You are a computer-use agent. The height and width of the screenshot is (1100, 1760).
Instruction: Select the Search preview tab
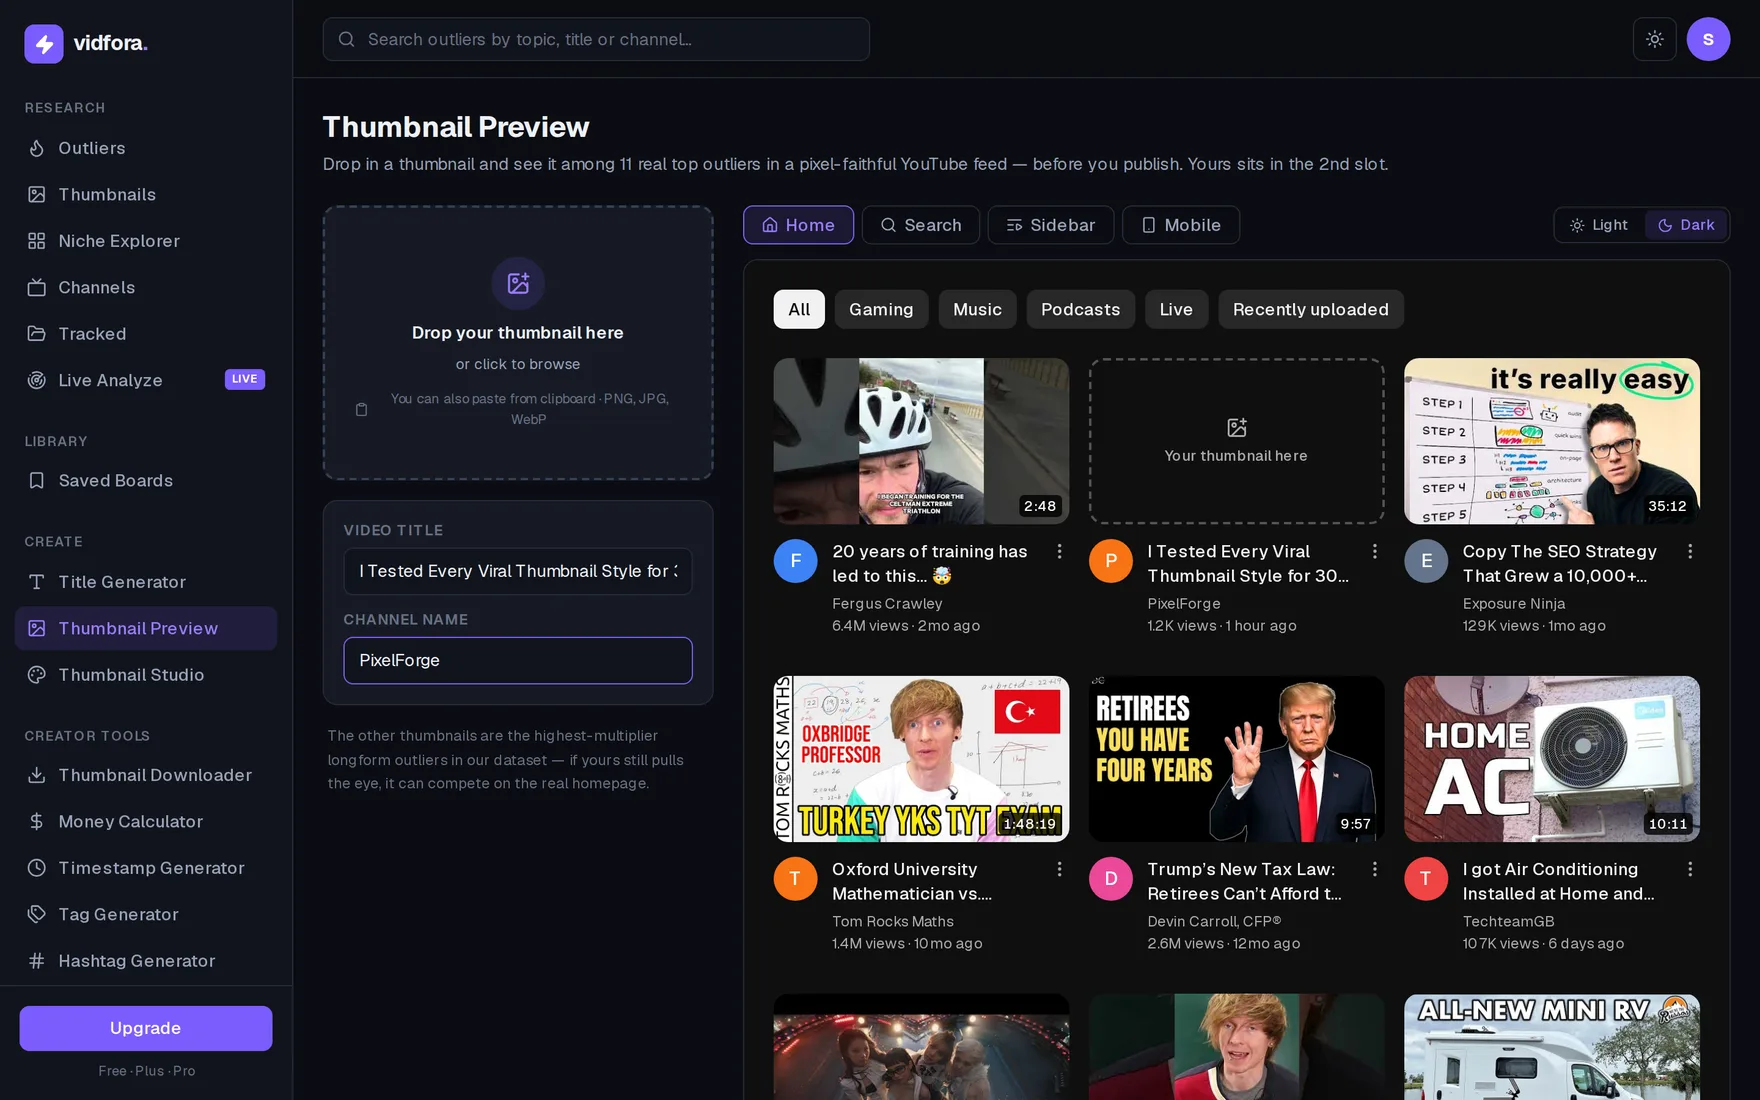[x=921, y=225]
